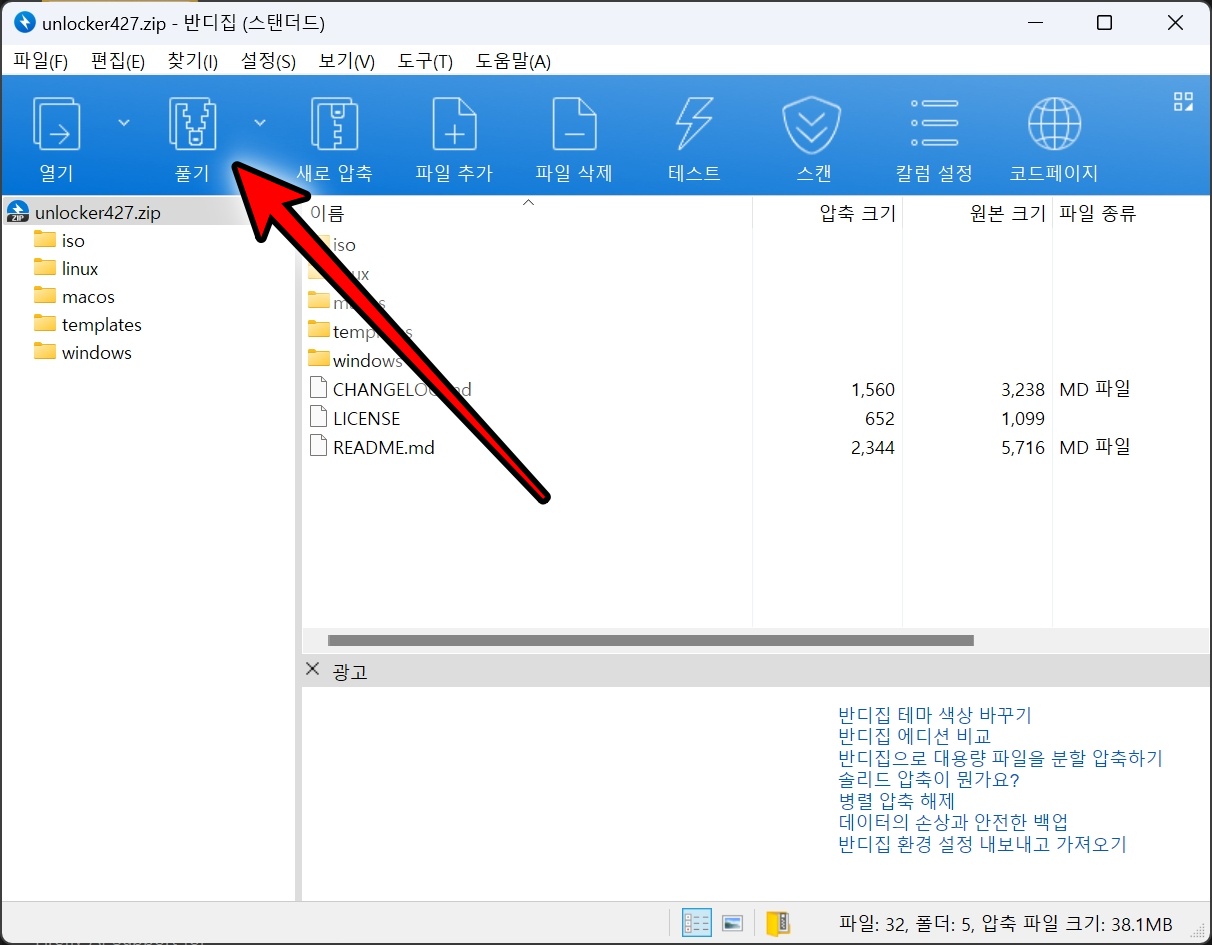Click the 풀기 (Extract) toolbar icon

coord(193,124)
